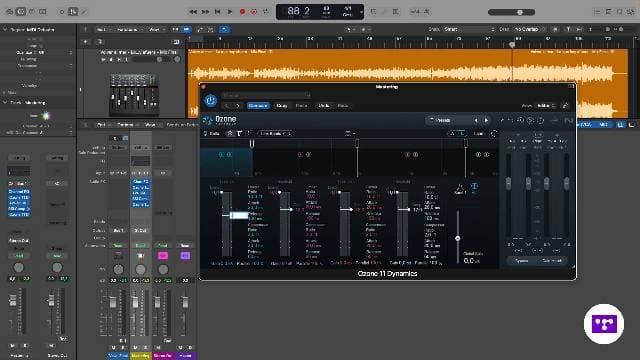Go to next Ozone preset arrow
The height and width of the screenshot is (360, 640).
487,120
